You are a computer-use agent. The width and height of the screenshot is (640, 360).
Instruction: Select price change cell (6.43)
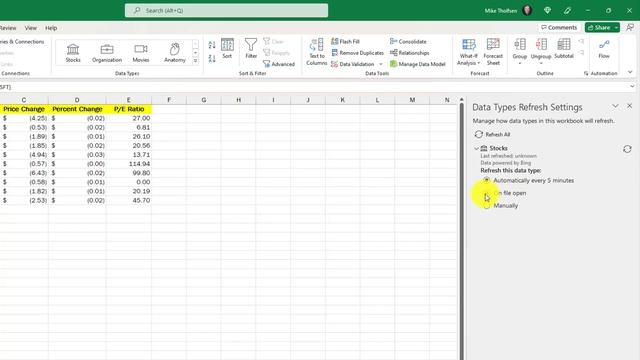[x=24, y=173]
